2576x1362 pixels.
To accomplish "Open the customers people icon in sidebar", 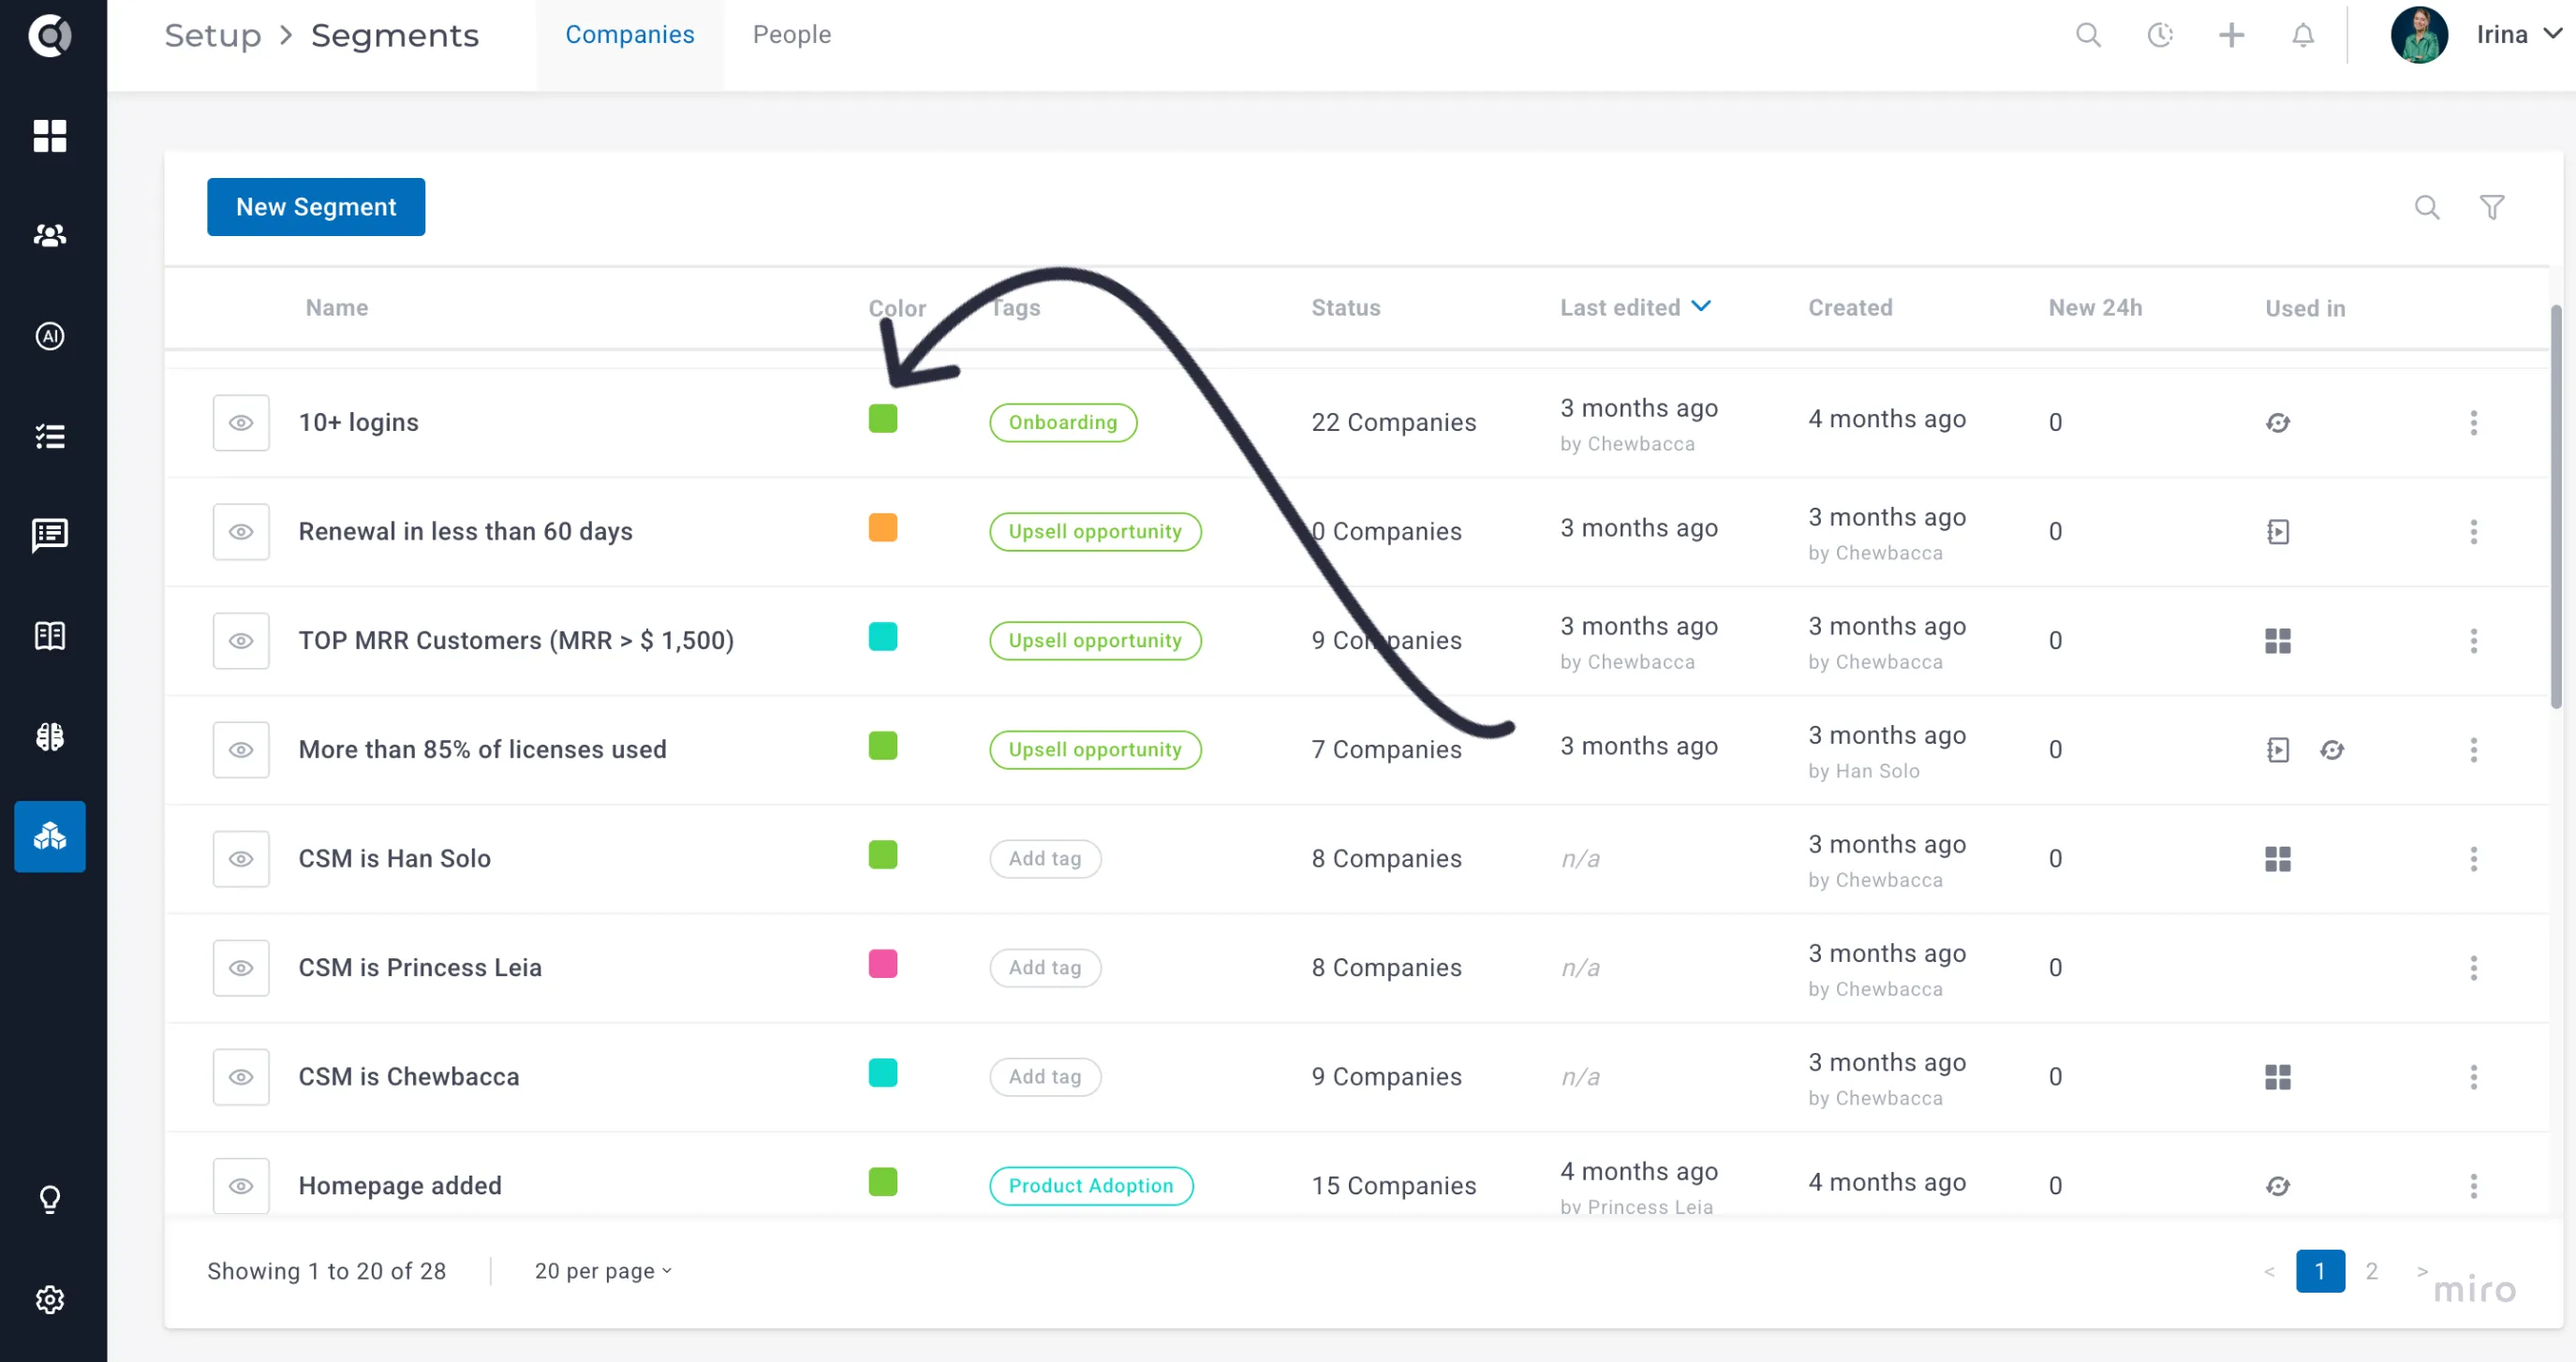I will pos(49,235).
